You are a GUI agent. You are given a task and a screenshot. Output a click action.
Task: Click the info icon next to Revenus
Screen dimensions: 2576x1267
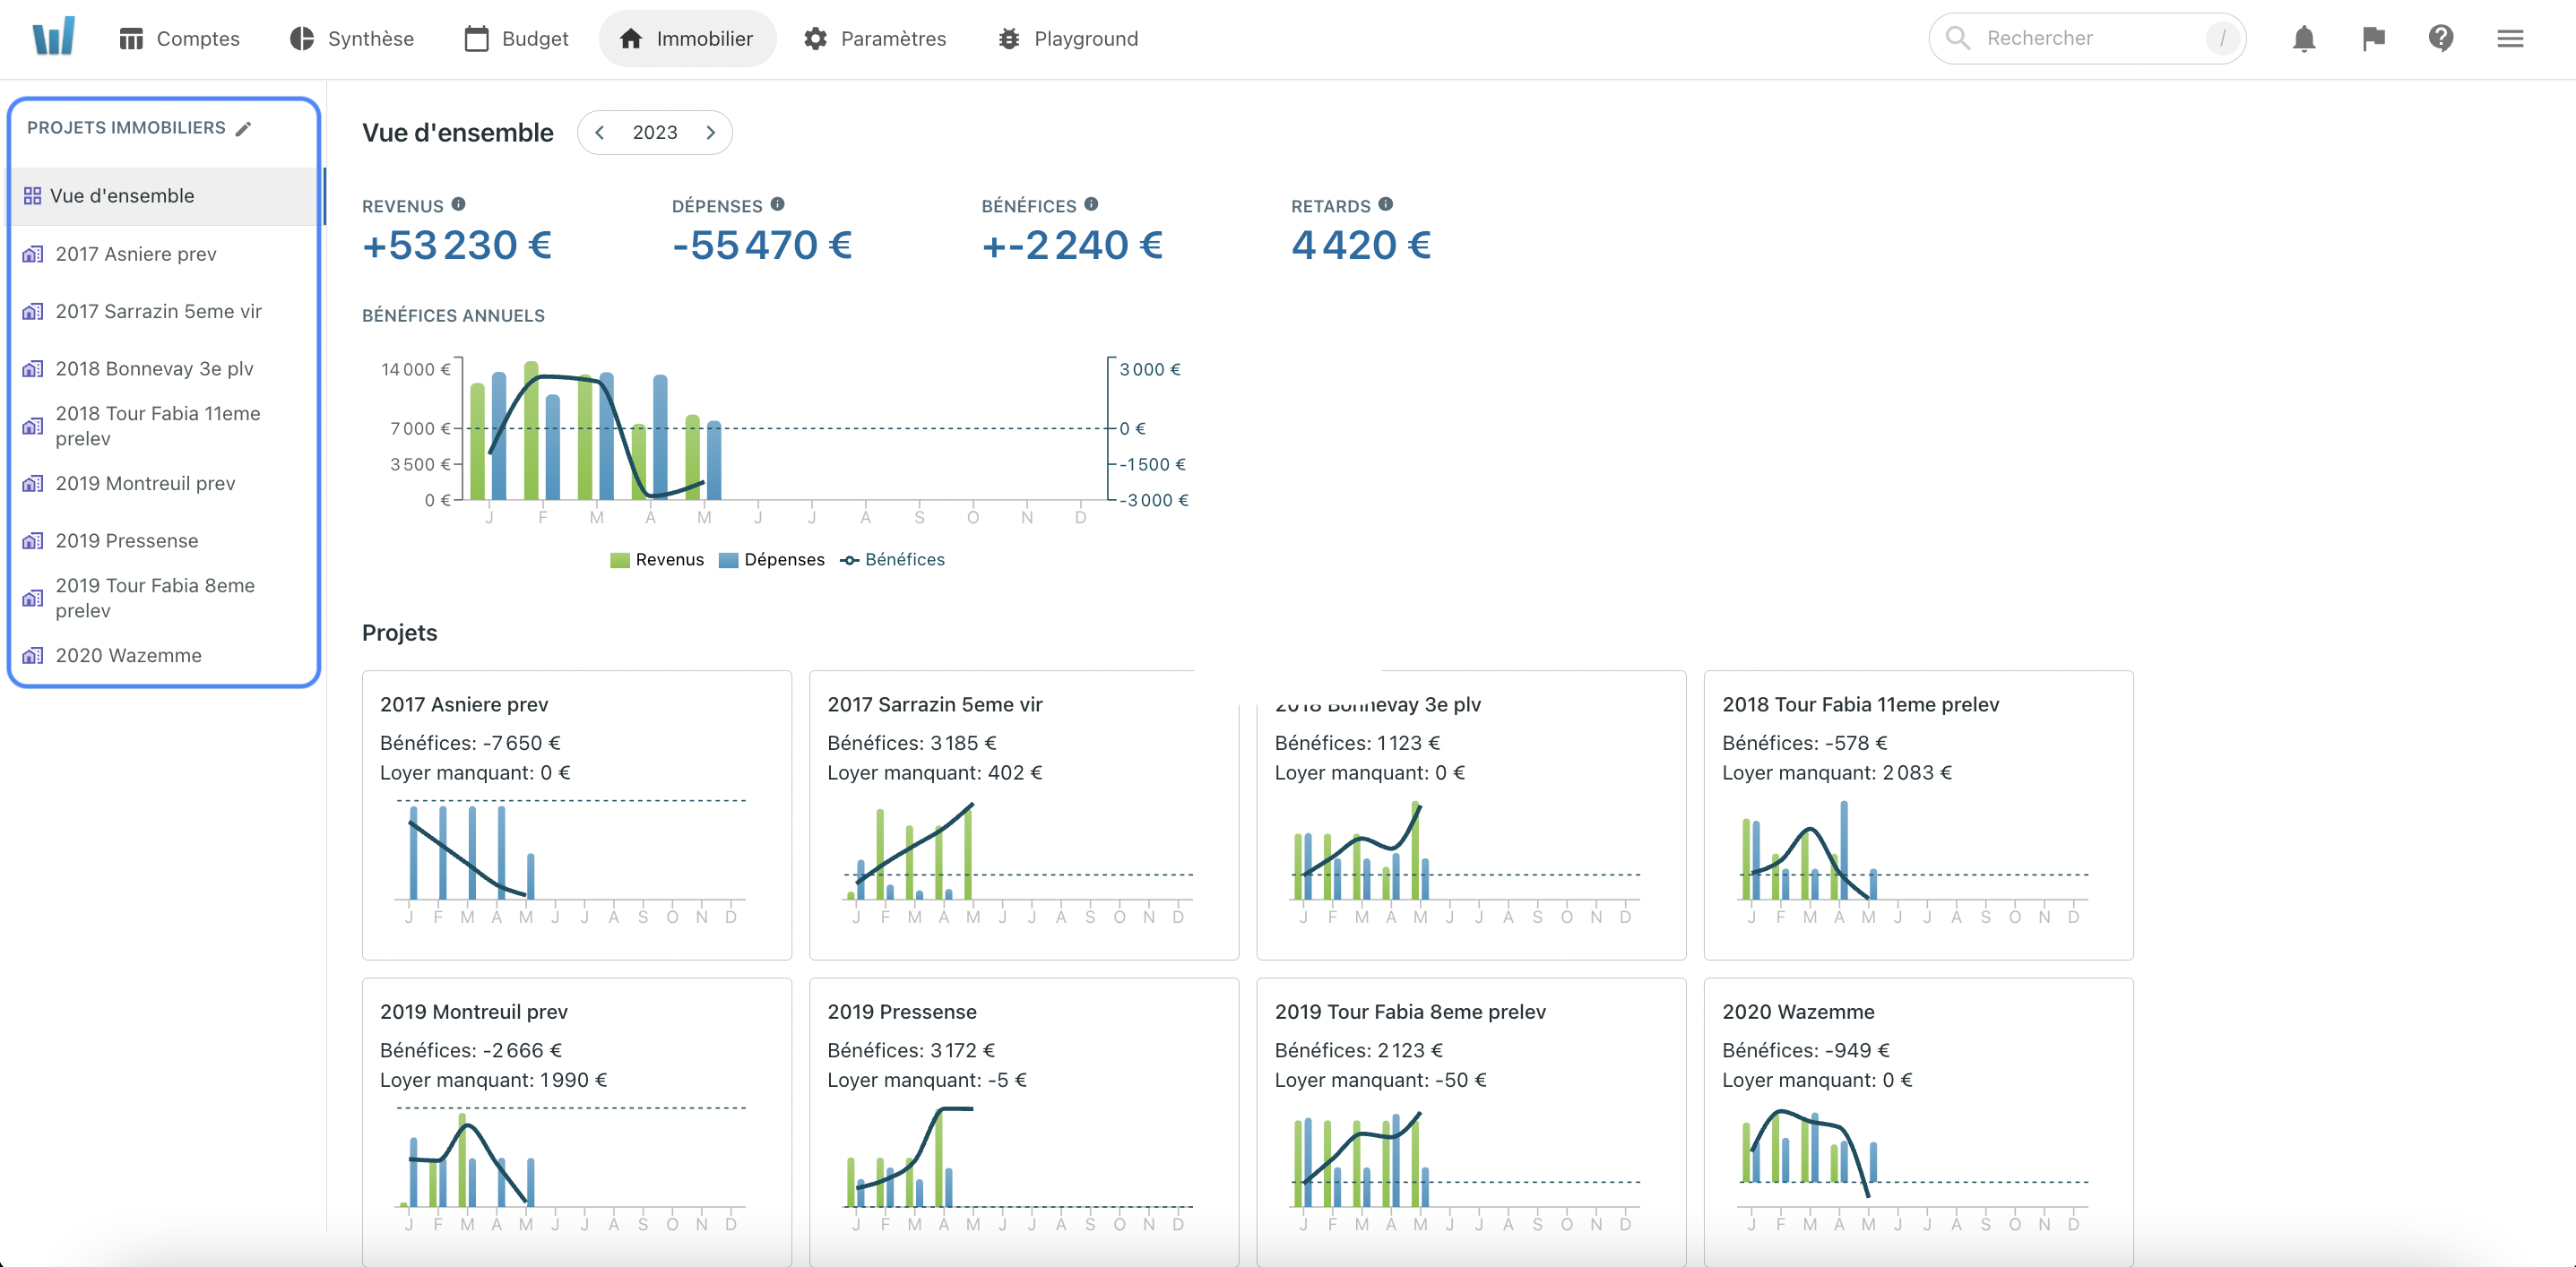pyautogui.click(x=458, y=204)
